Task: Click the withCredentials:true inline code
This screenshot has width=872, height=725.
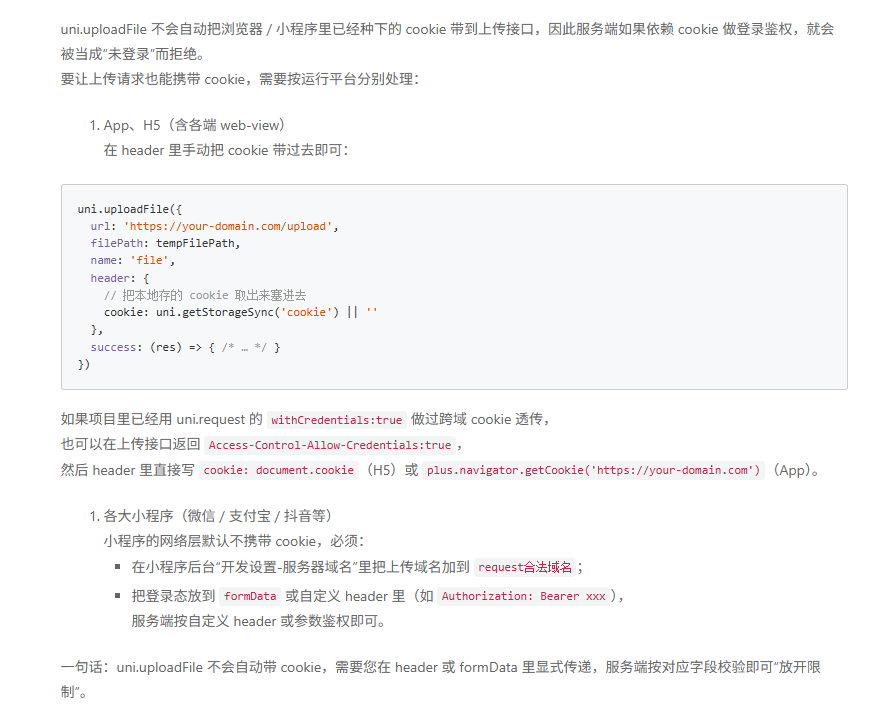Action: [336, 420]
